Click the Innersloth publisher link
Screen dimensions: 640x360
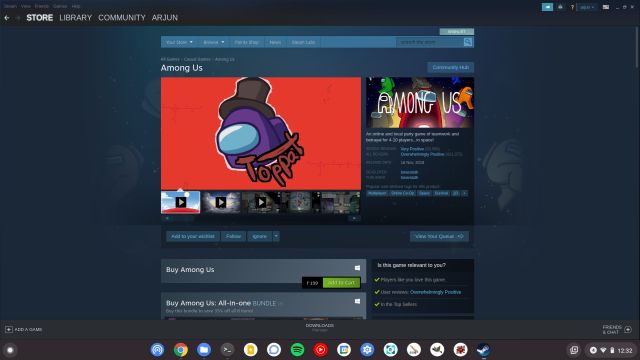point(409,178)
